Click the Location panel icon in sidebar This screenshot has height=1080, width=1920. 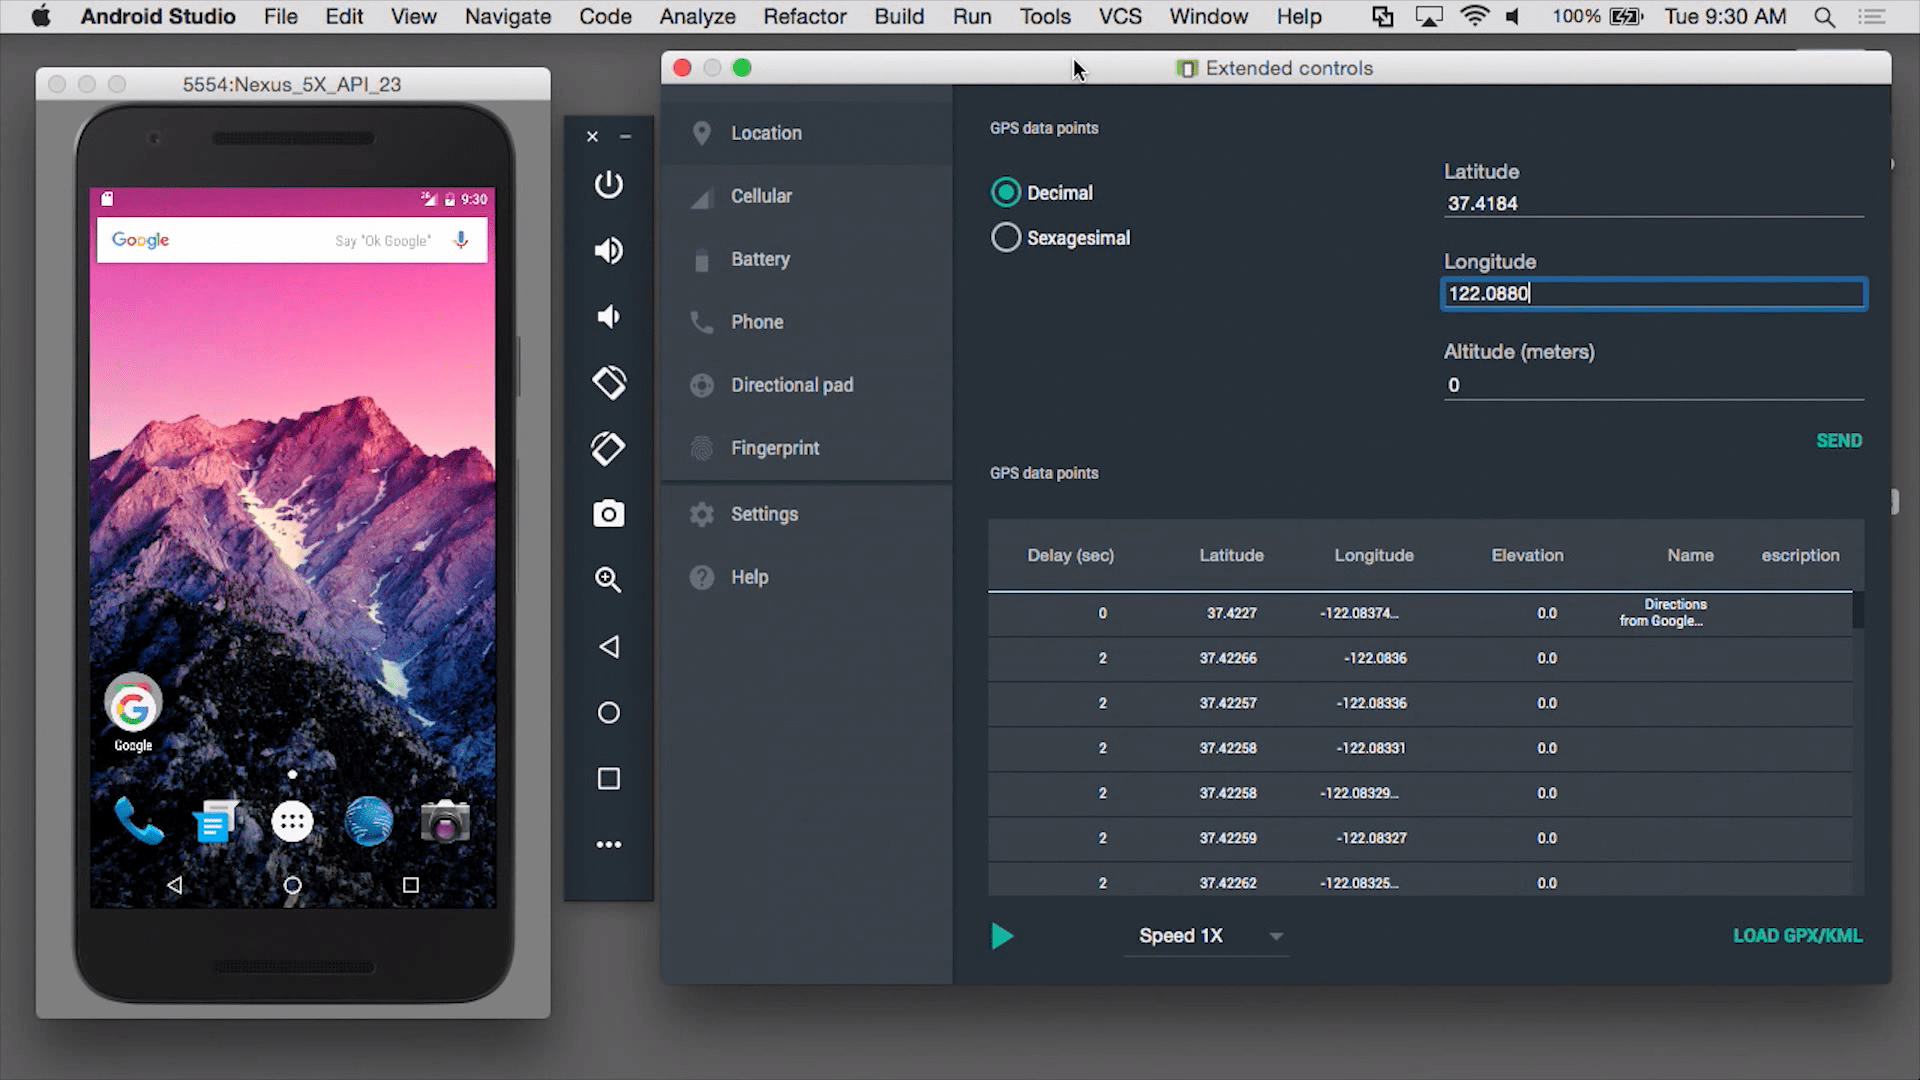(x=700, y=132)
